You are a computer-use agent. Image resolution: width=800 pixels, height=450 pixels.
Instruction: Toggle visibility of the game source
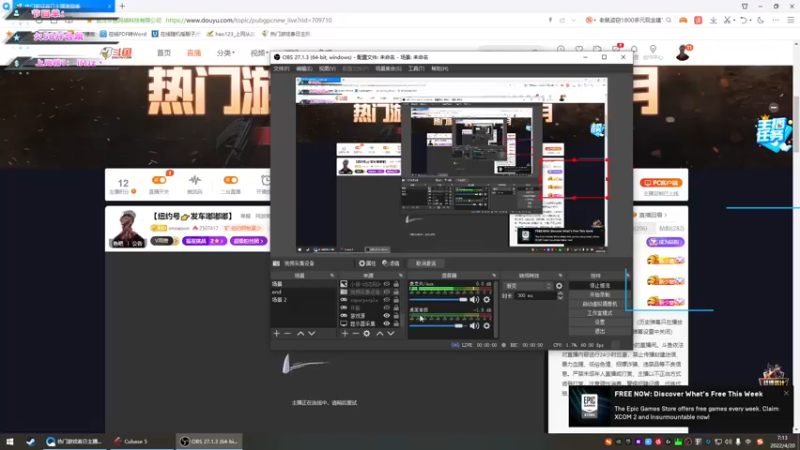[x=387, y=316]
